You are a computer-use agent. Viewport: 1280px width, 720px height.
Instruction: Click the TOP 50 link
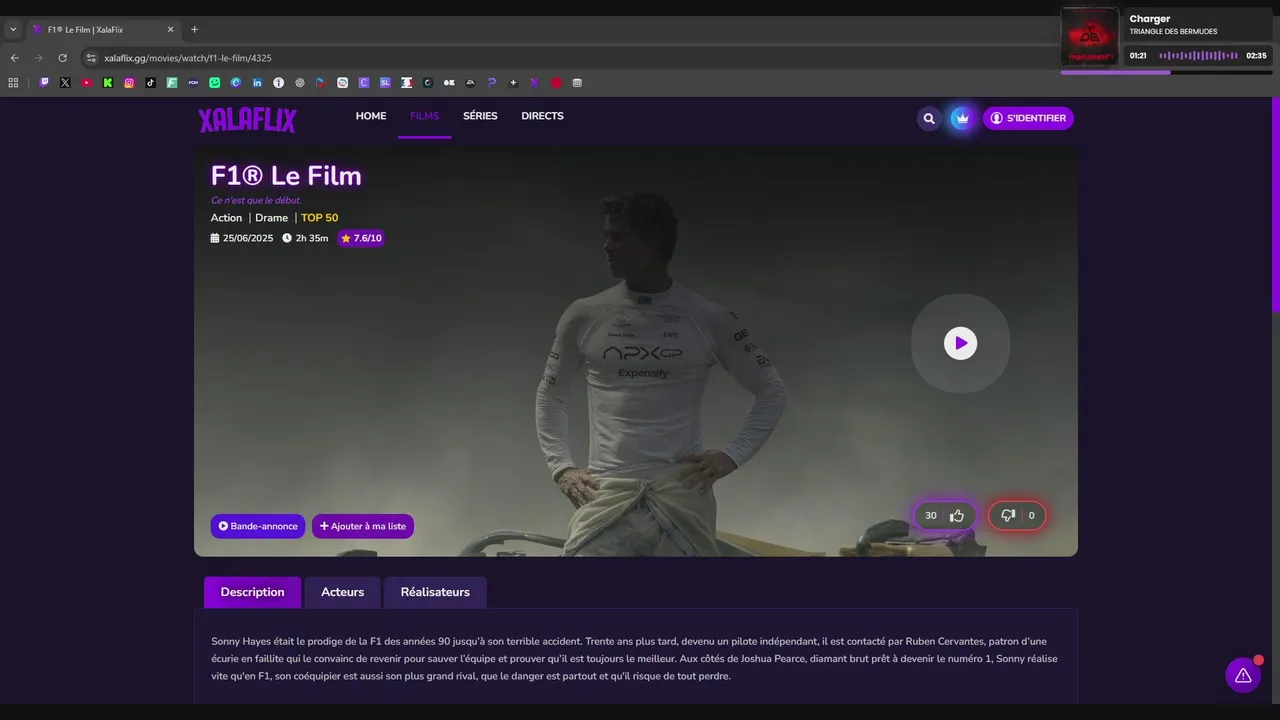(320, 218)
